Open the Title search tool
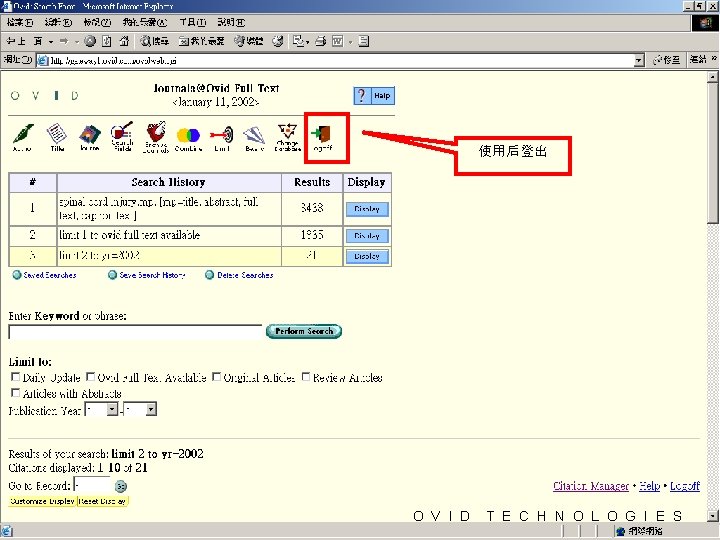This screenshot has width=720, height=540. (56, 137)
